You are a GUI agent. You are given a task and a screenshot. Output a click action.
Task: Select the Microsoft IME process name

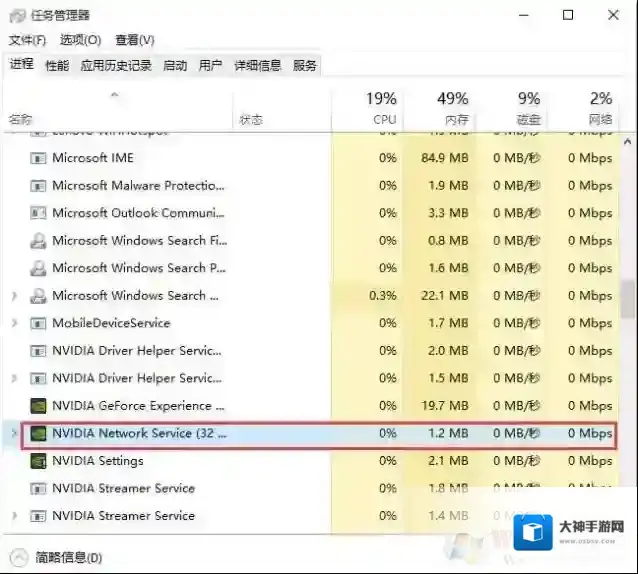93,158
